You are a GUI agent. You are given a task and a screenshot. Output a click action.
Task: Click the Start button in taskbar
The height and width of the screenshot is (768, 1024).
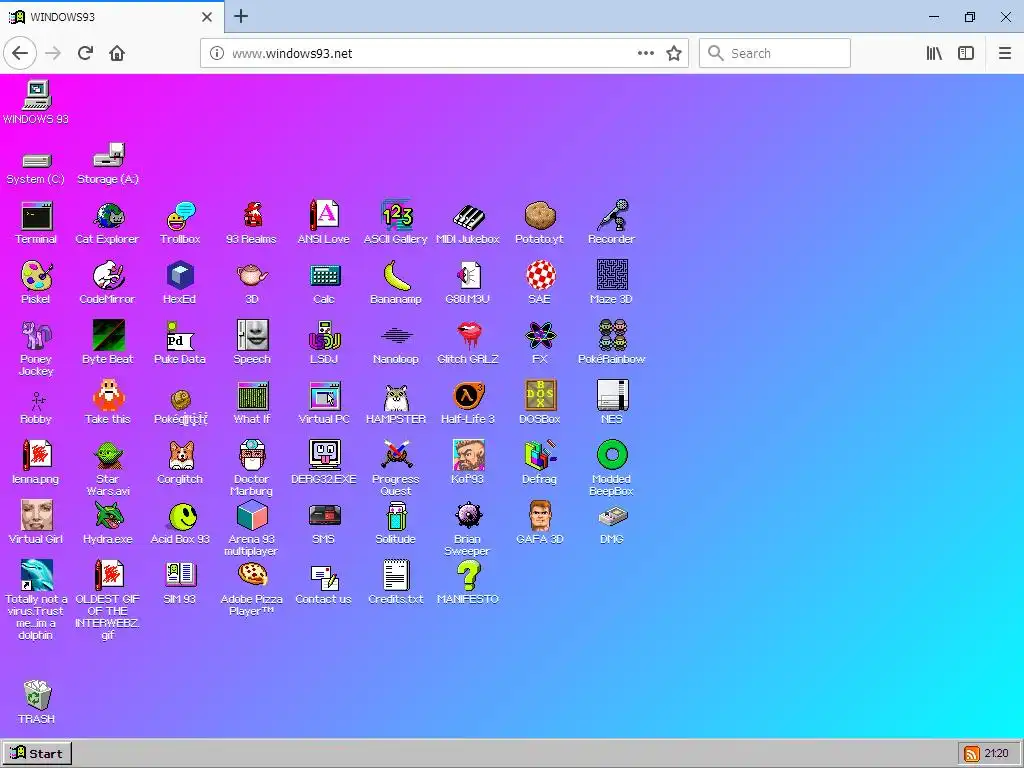pos(37,753)
